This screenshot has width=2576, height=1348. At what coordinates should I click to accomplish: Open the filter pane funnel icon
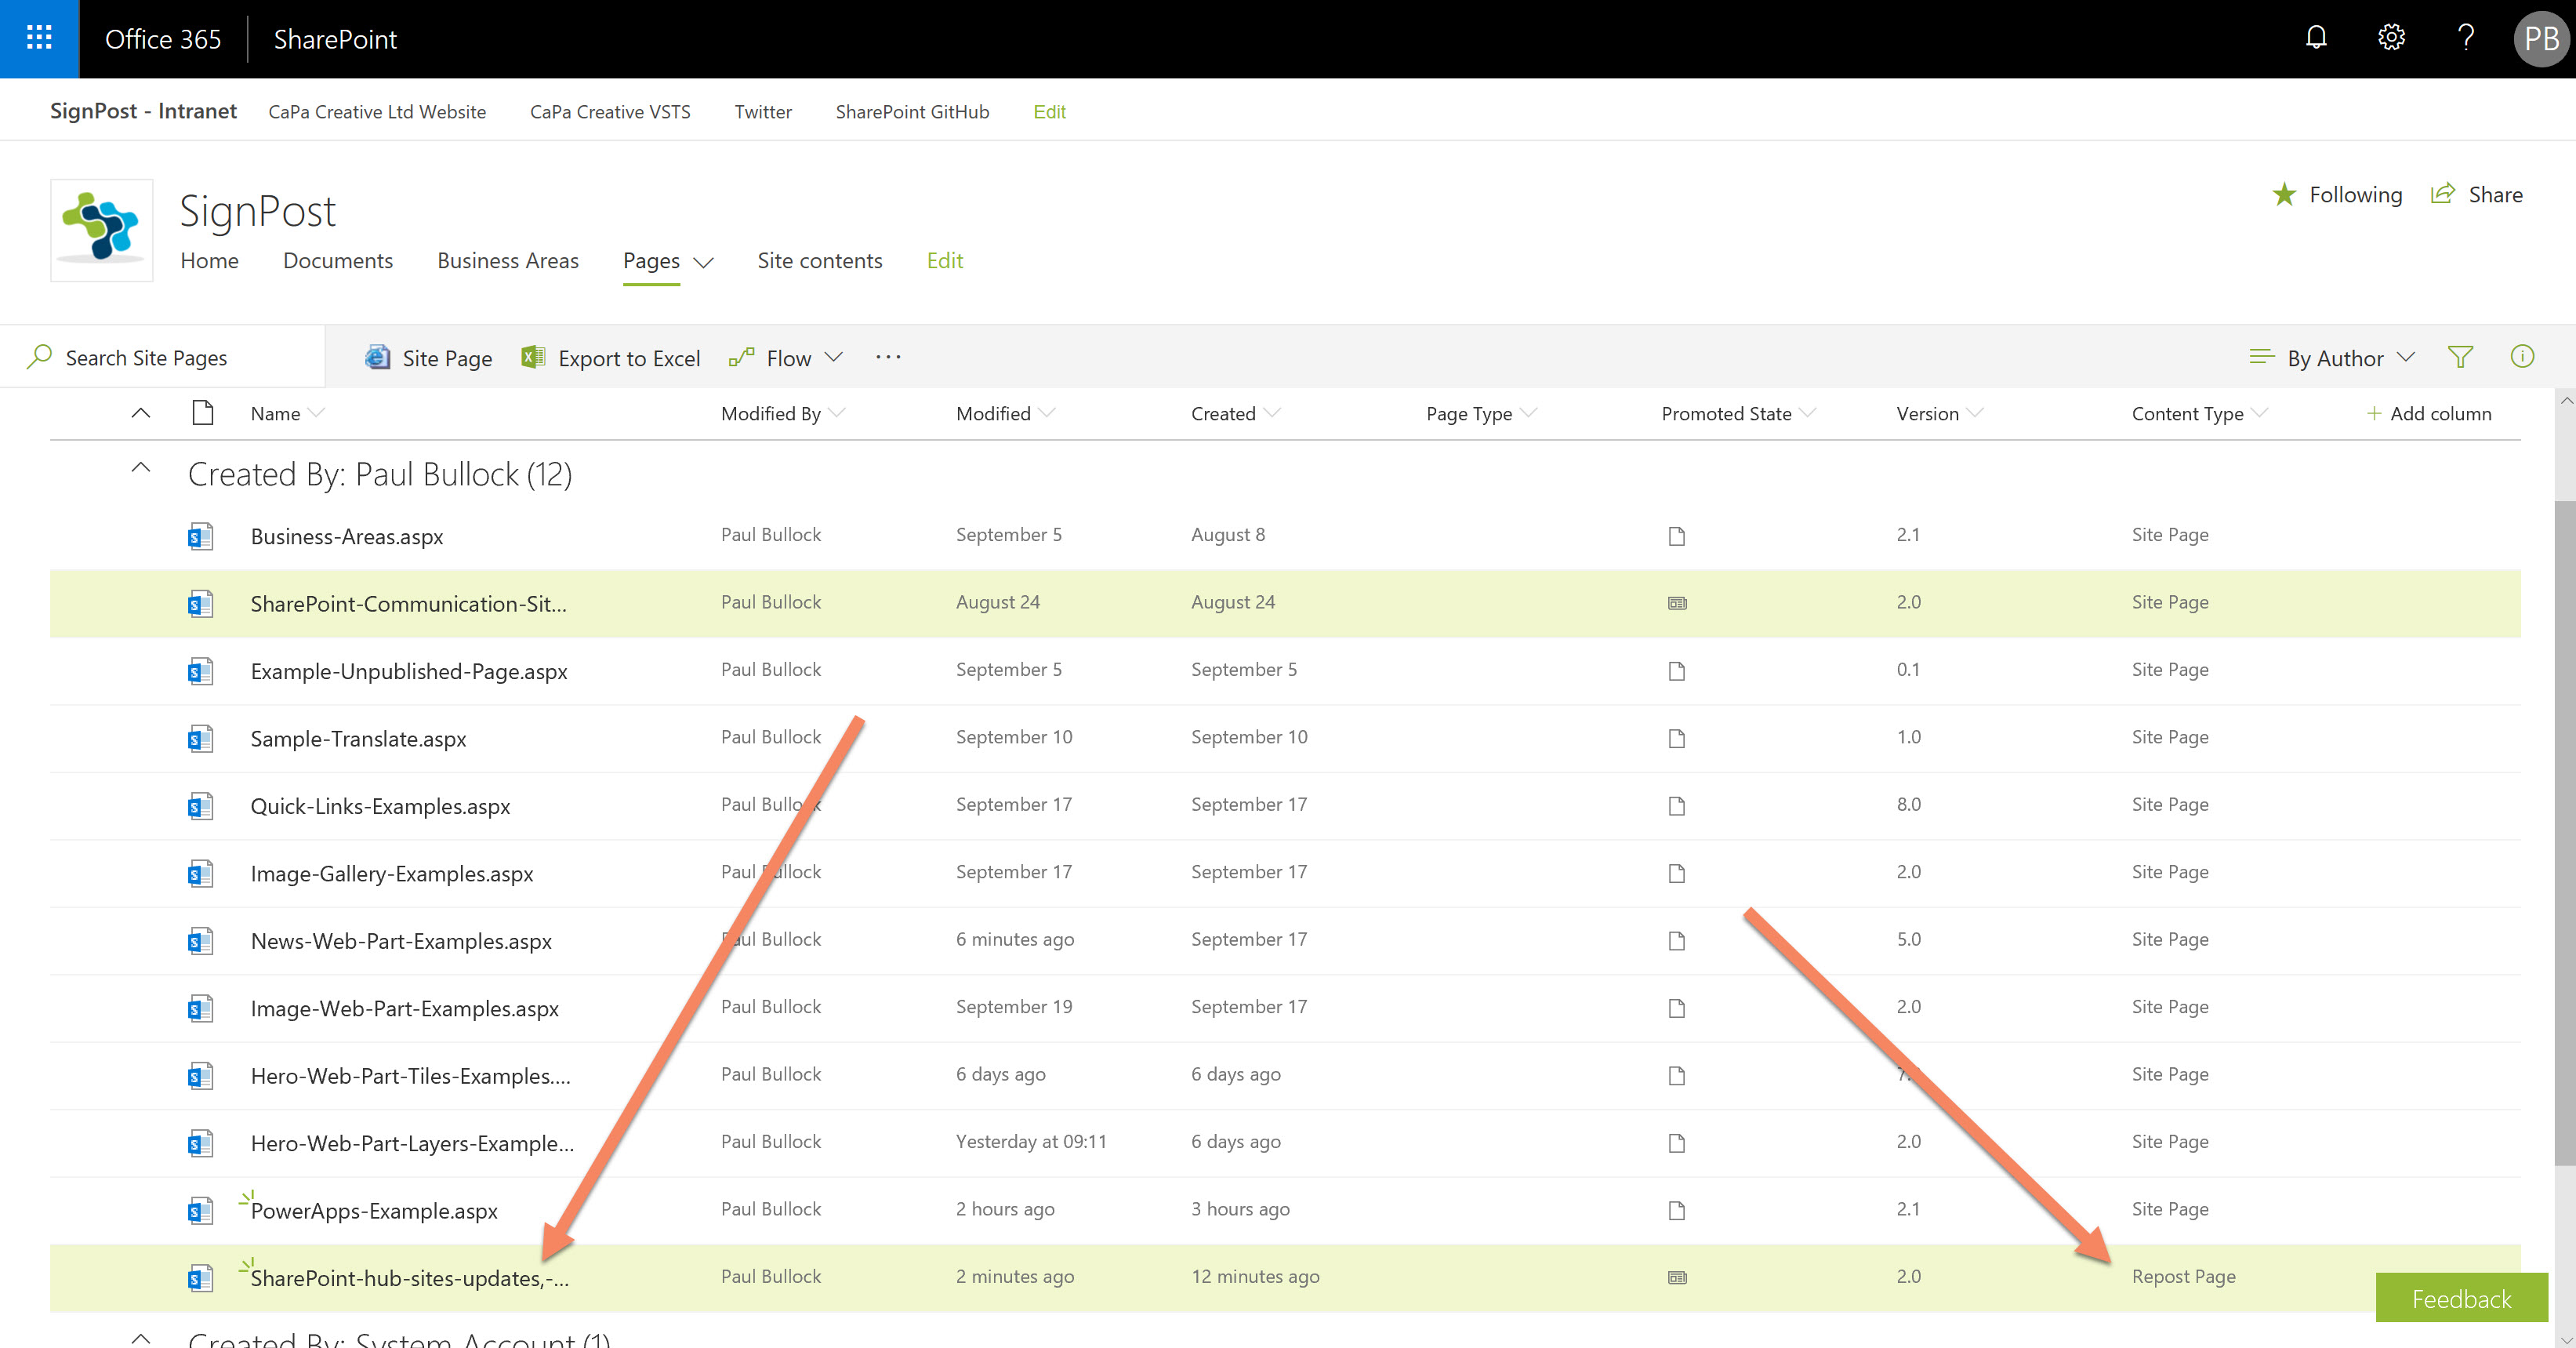click(2460, 357)
